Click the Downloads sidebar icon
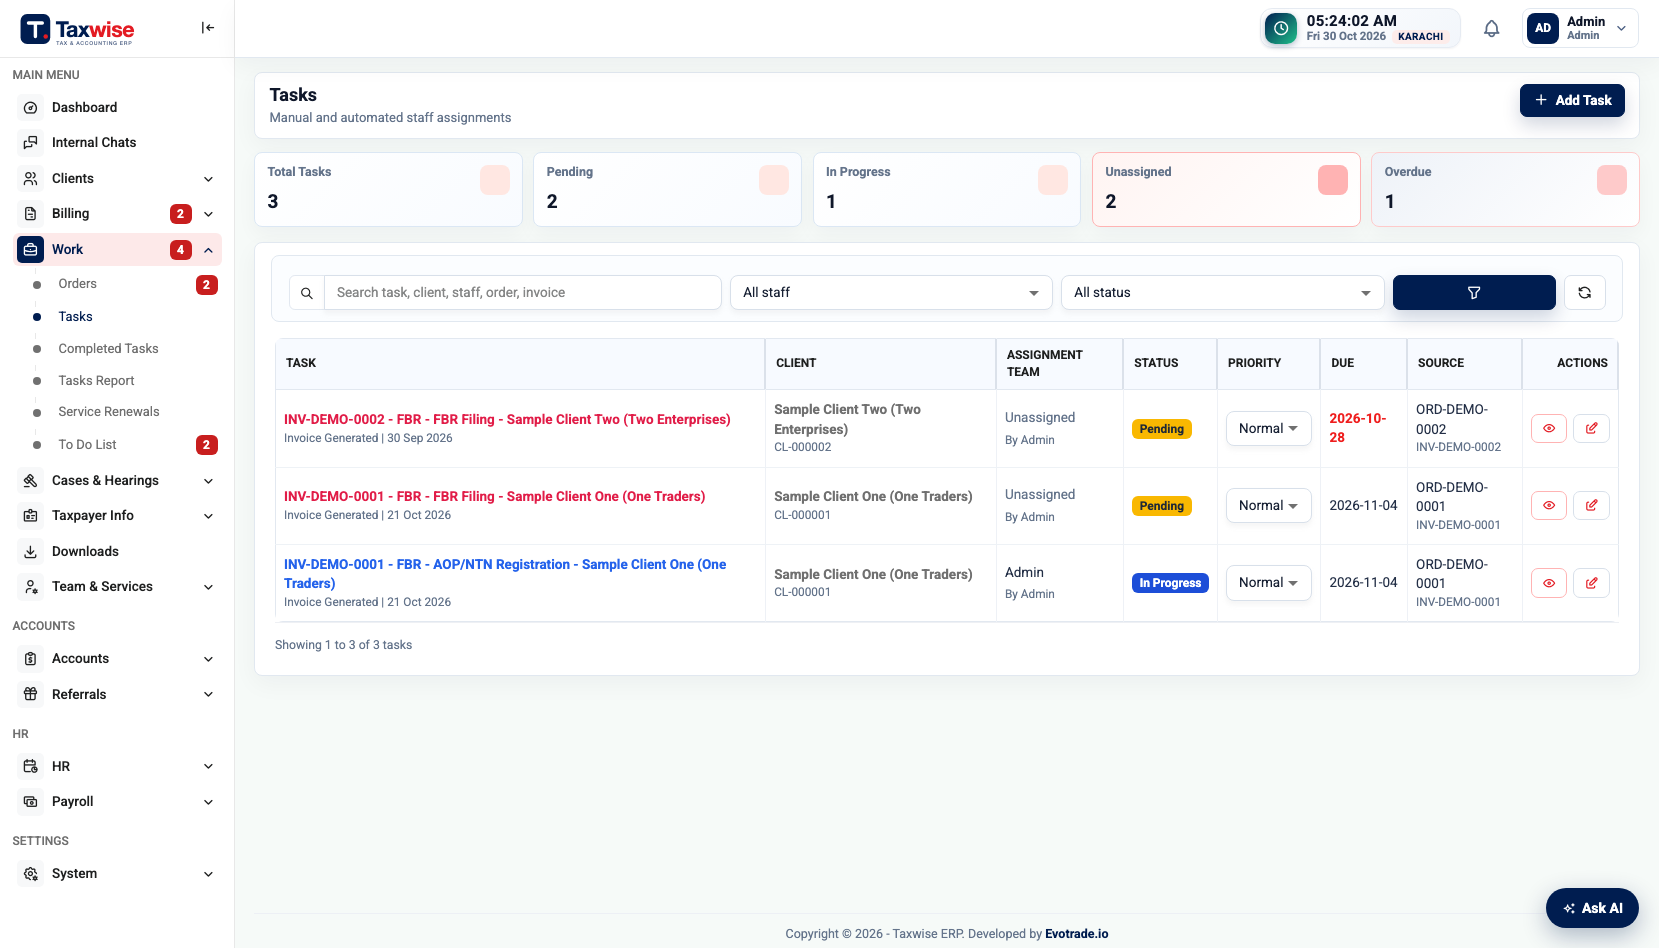The height and width of the screenshot is (948, 1659). 31,552
